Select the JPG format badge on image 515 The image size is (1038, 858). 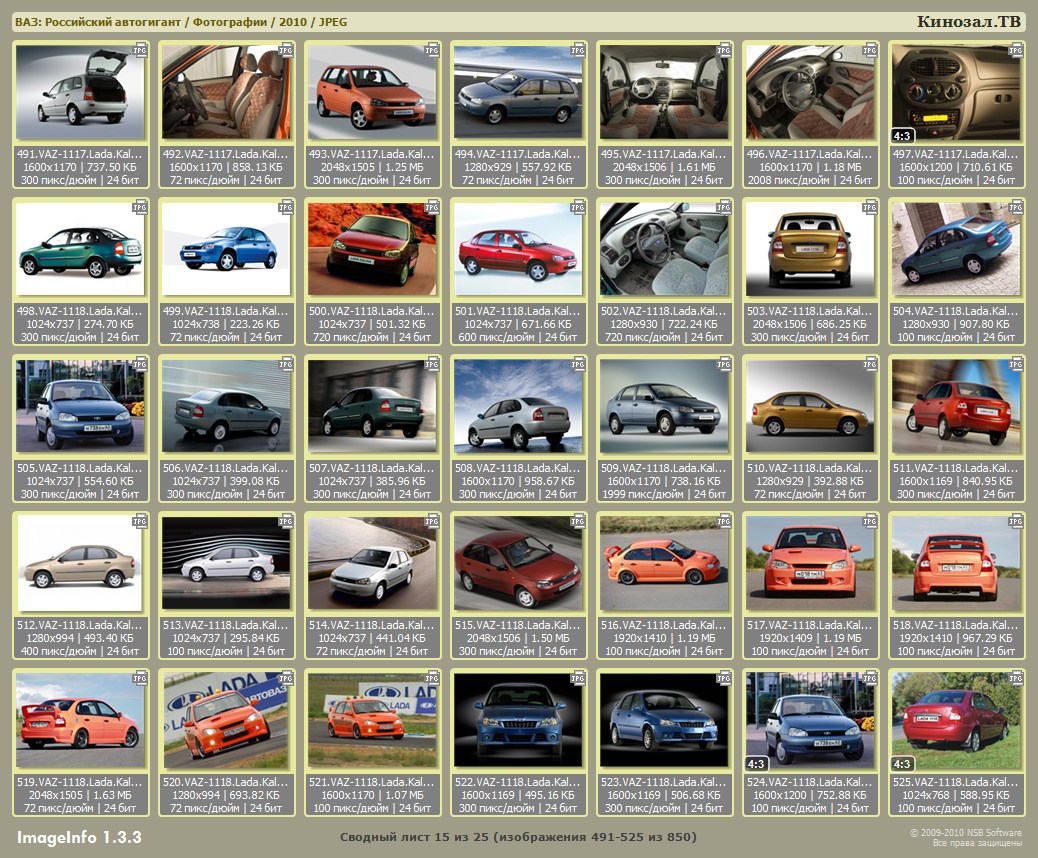click(x=577, y=520)
